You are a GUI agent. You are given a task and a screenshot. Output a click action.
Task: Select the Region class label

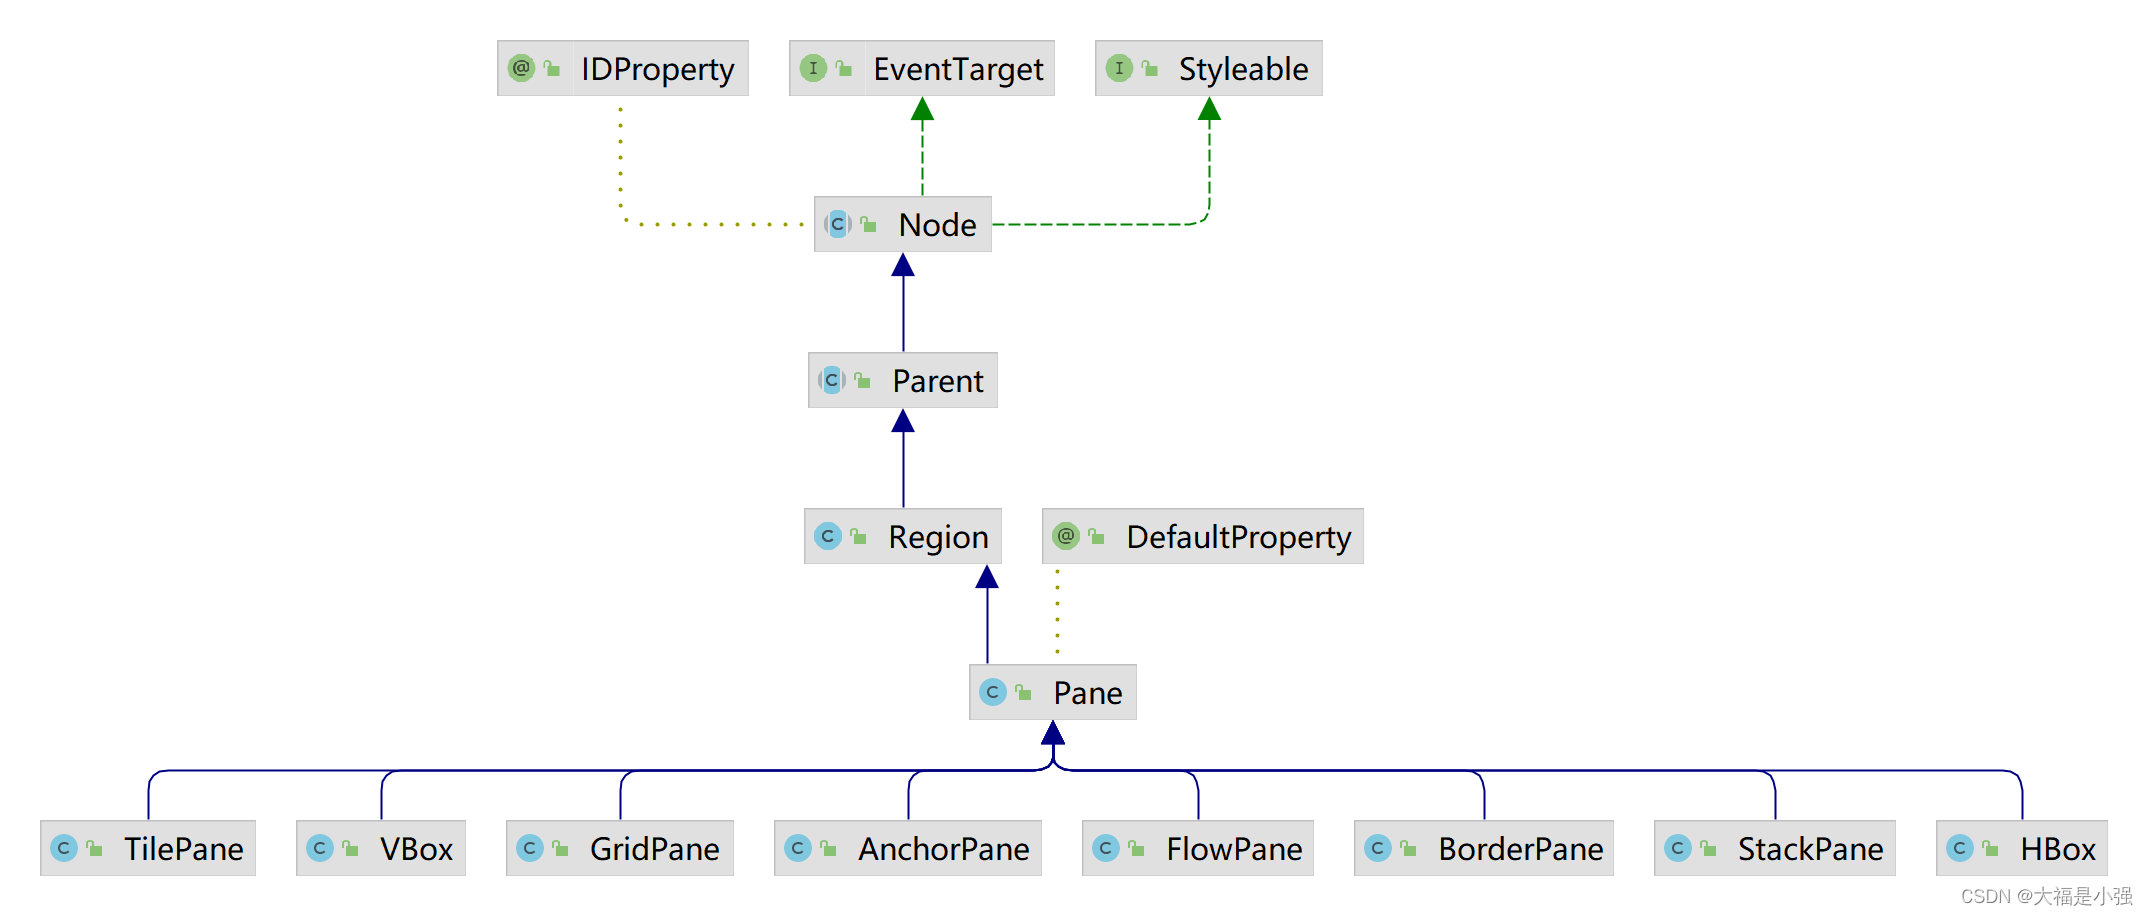coord(938,537)
